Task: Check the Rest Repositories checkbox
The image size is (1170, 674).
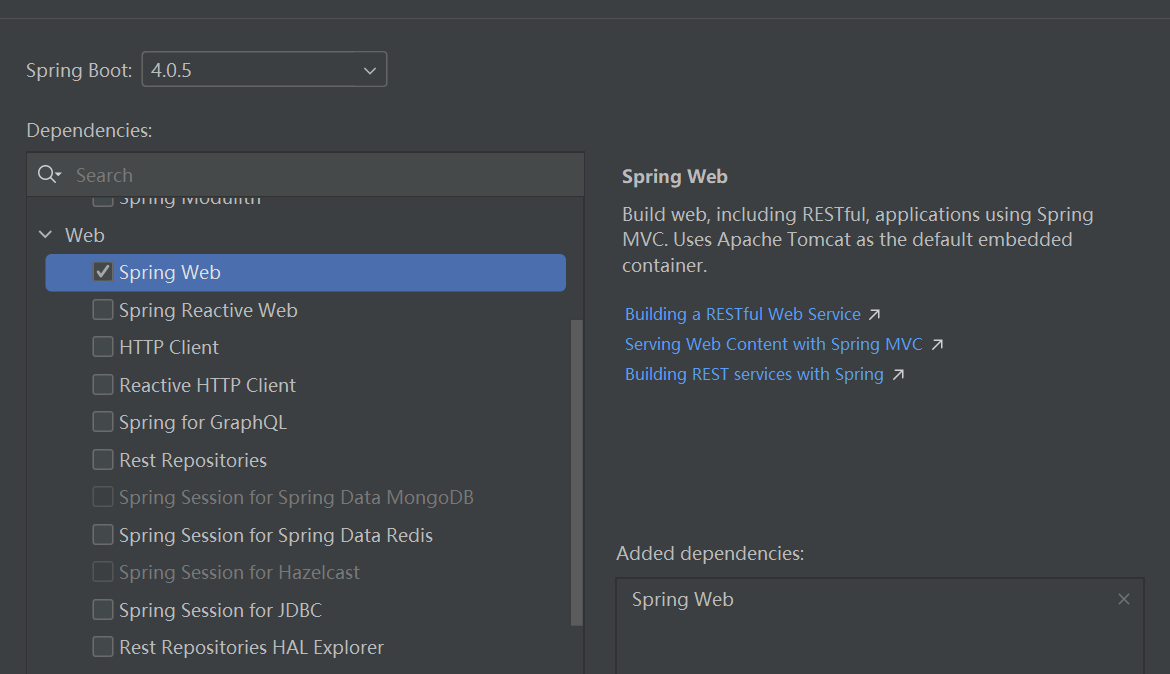Action: 103,460
